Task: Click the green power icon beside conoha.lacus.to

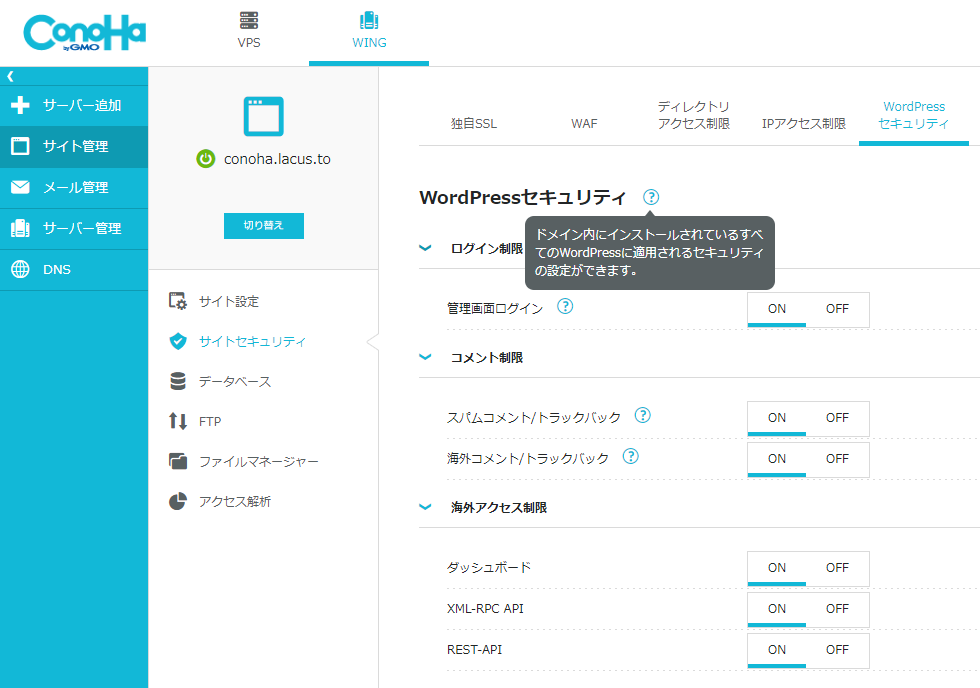Action: pyautogui.click(x=205, y=158)
